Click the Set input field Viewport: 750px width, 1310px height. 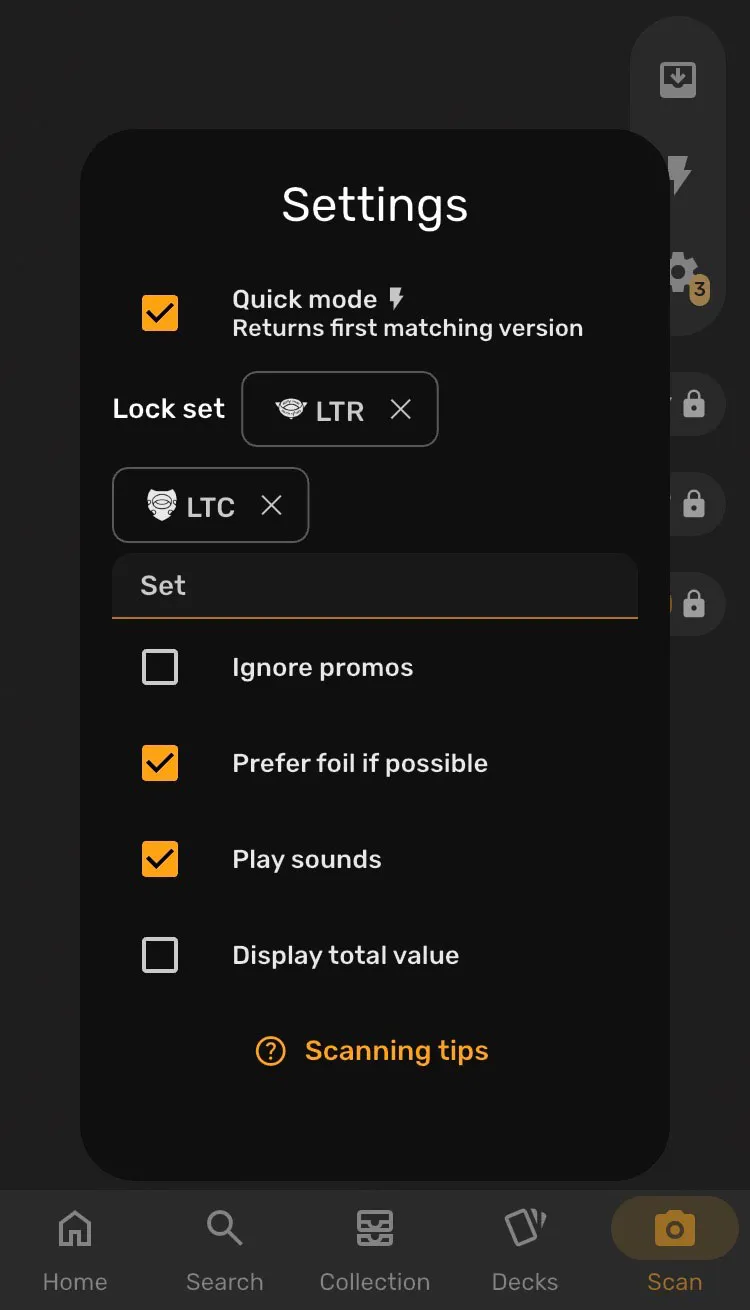pos(375,586)
